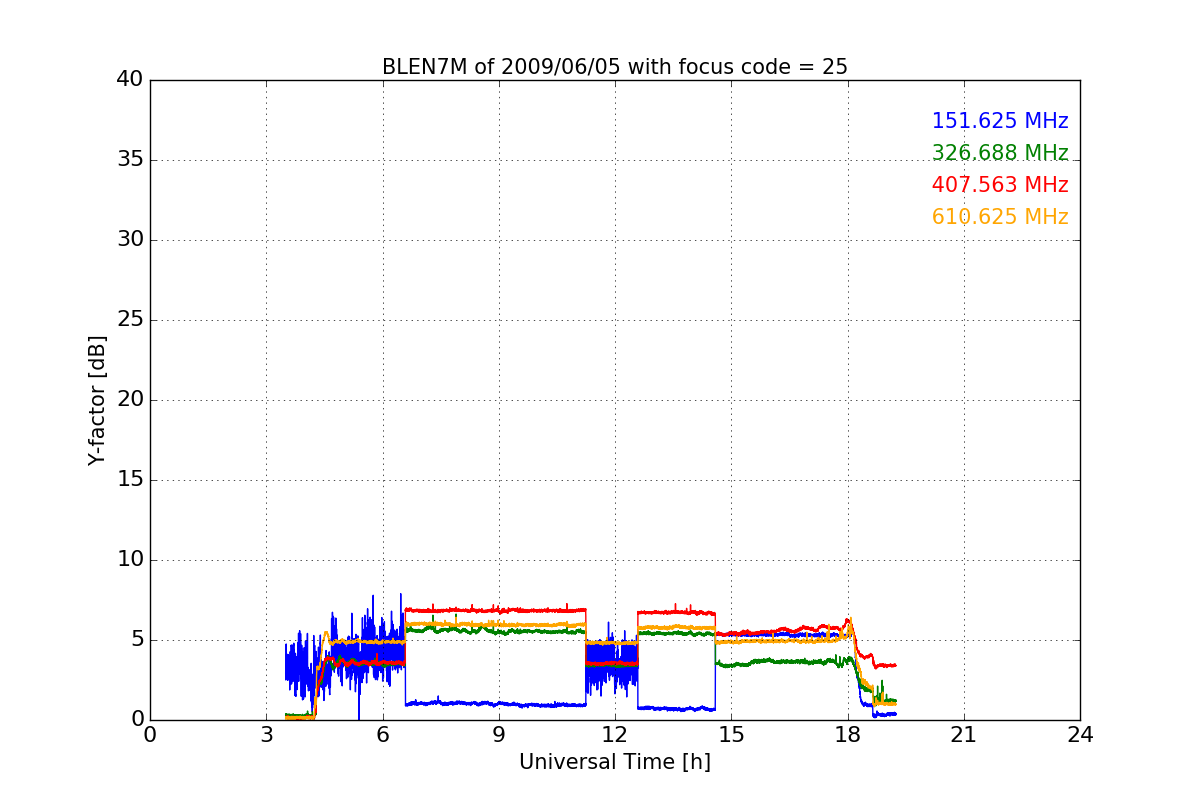The width and height of the screenshot is (1200, 800).
Task: Click the x-axis tick label 9
Action: pos(499,735)
